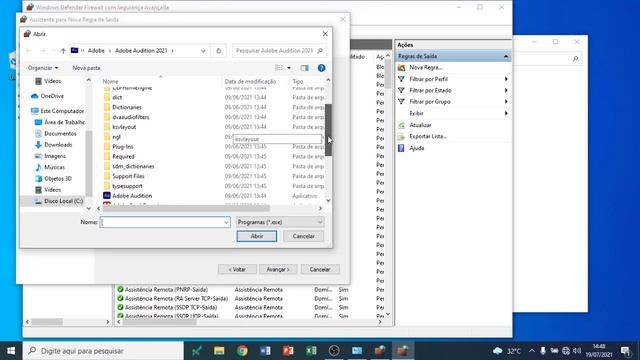Click Atualizar in the Ações panel
640x360 pixels.
(x=420, y=125)
